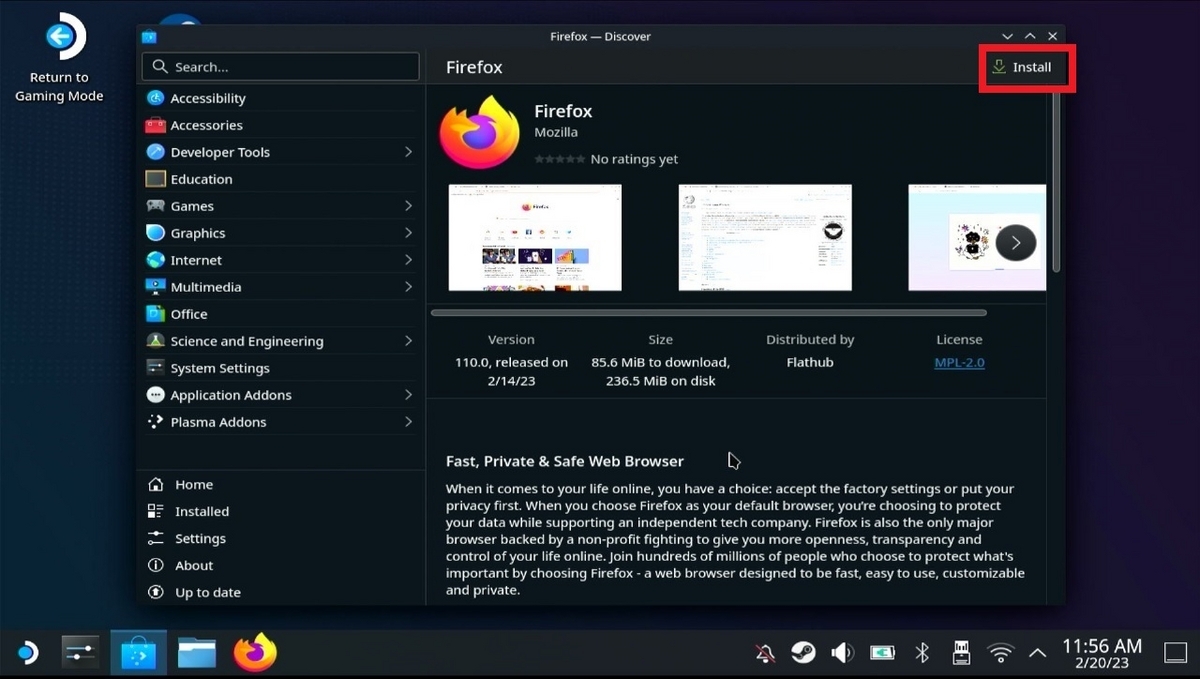
Task: Open the Wi-Fi network tray icon
Action: 1000,653
